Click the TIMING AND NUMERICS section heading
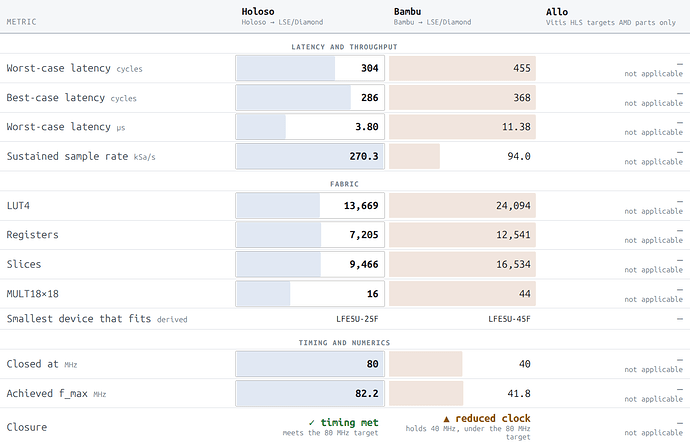Image resolution: width=690 pixels, height=444 pixels. pyautogui.click(x=344, y=343)
